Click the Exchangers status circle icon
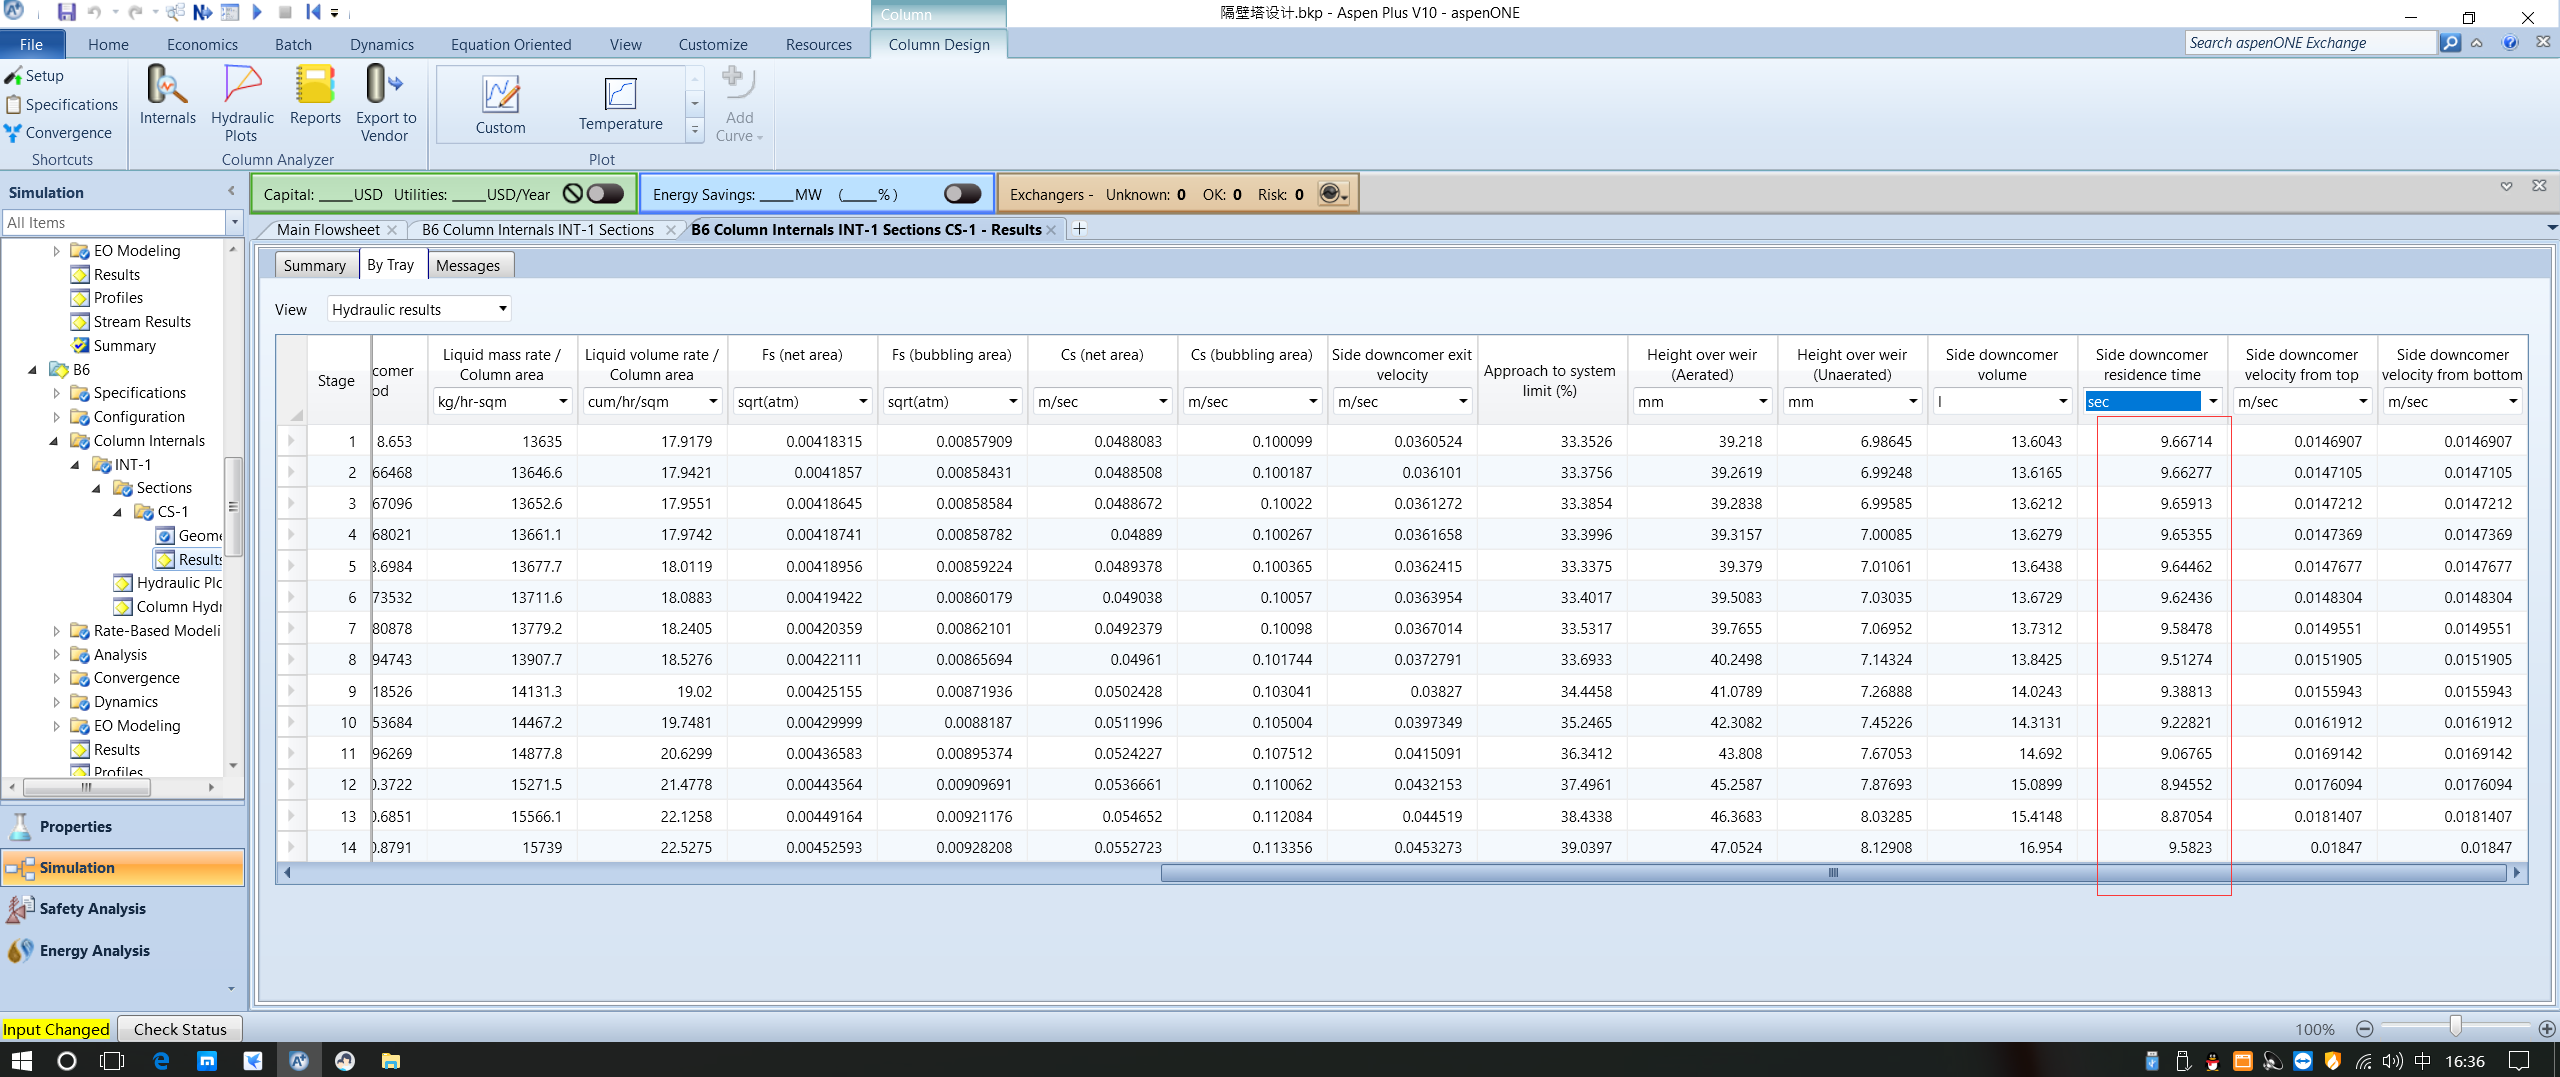2560x1077 pixels. pos(1331,194)
